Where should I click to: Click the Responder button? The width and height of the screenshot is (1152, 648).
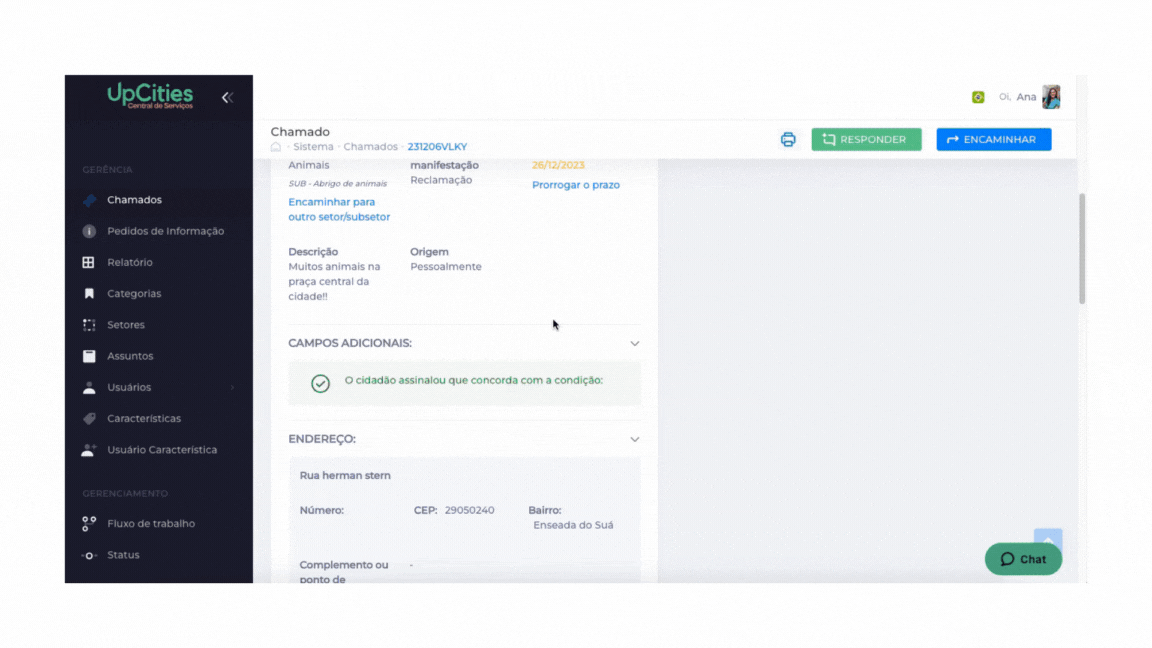[x=866, y=140]
